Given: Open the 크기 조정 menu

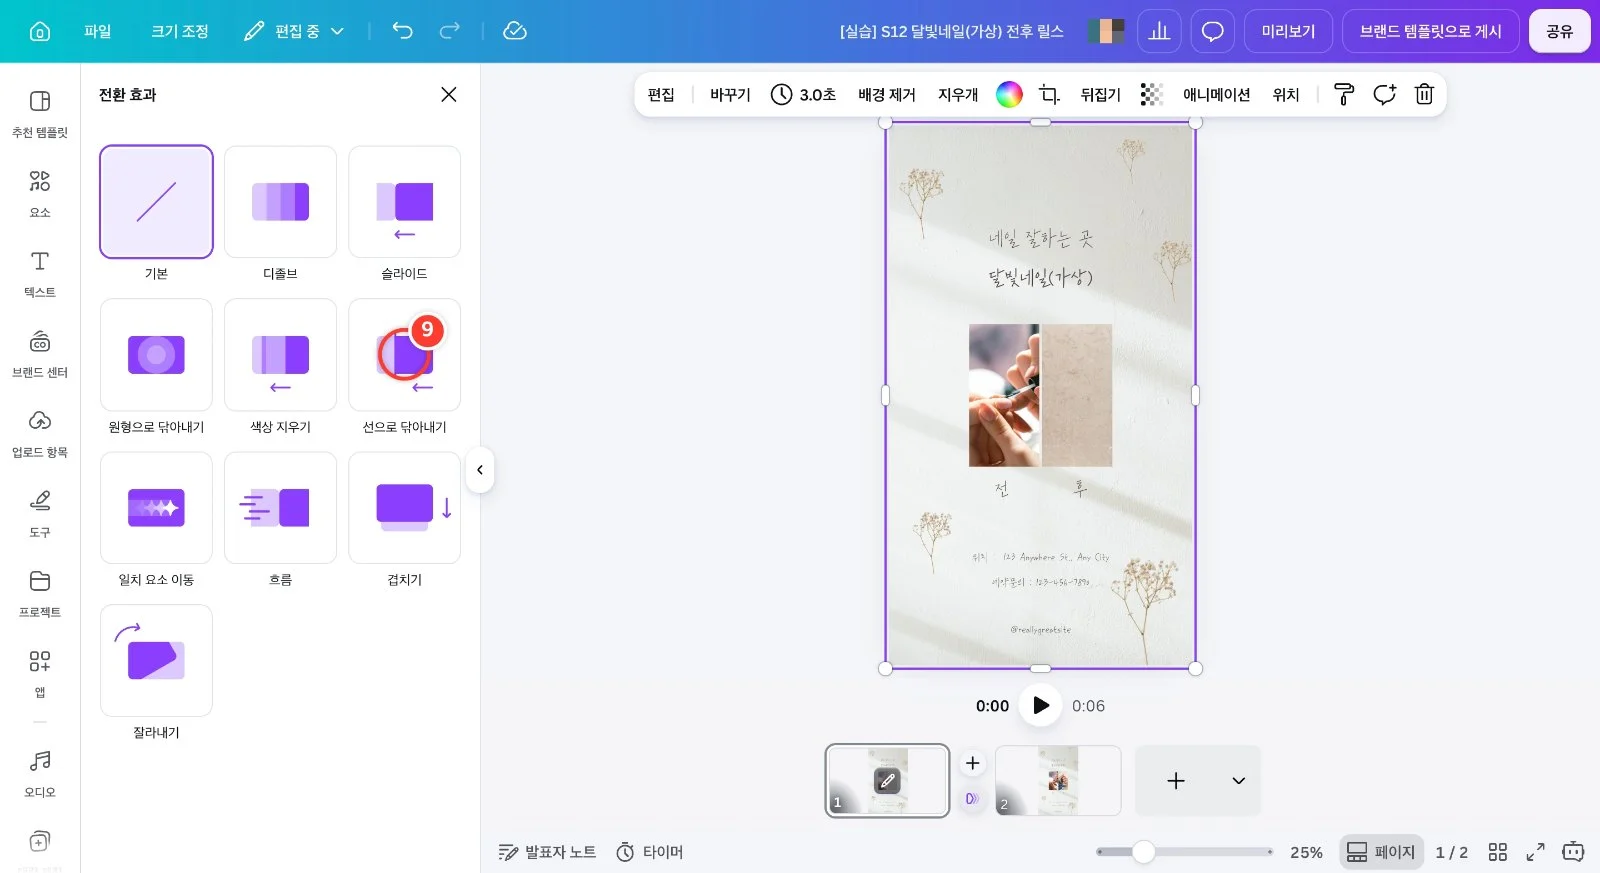Looking at the screenshot, I should (180, 31).
